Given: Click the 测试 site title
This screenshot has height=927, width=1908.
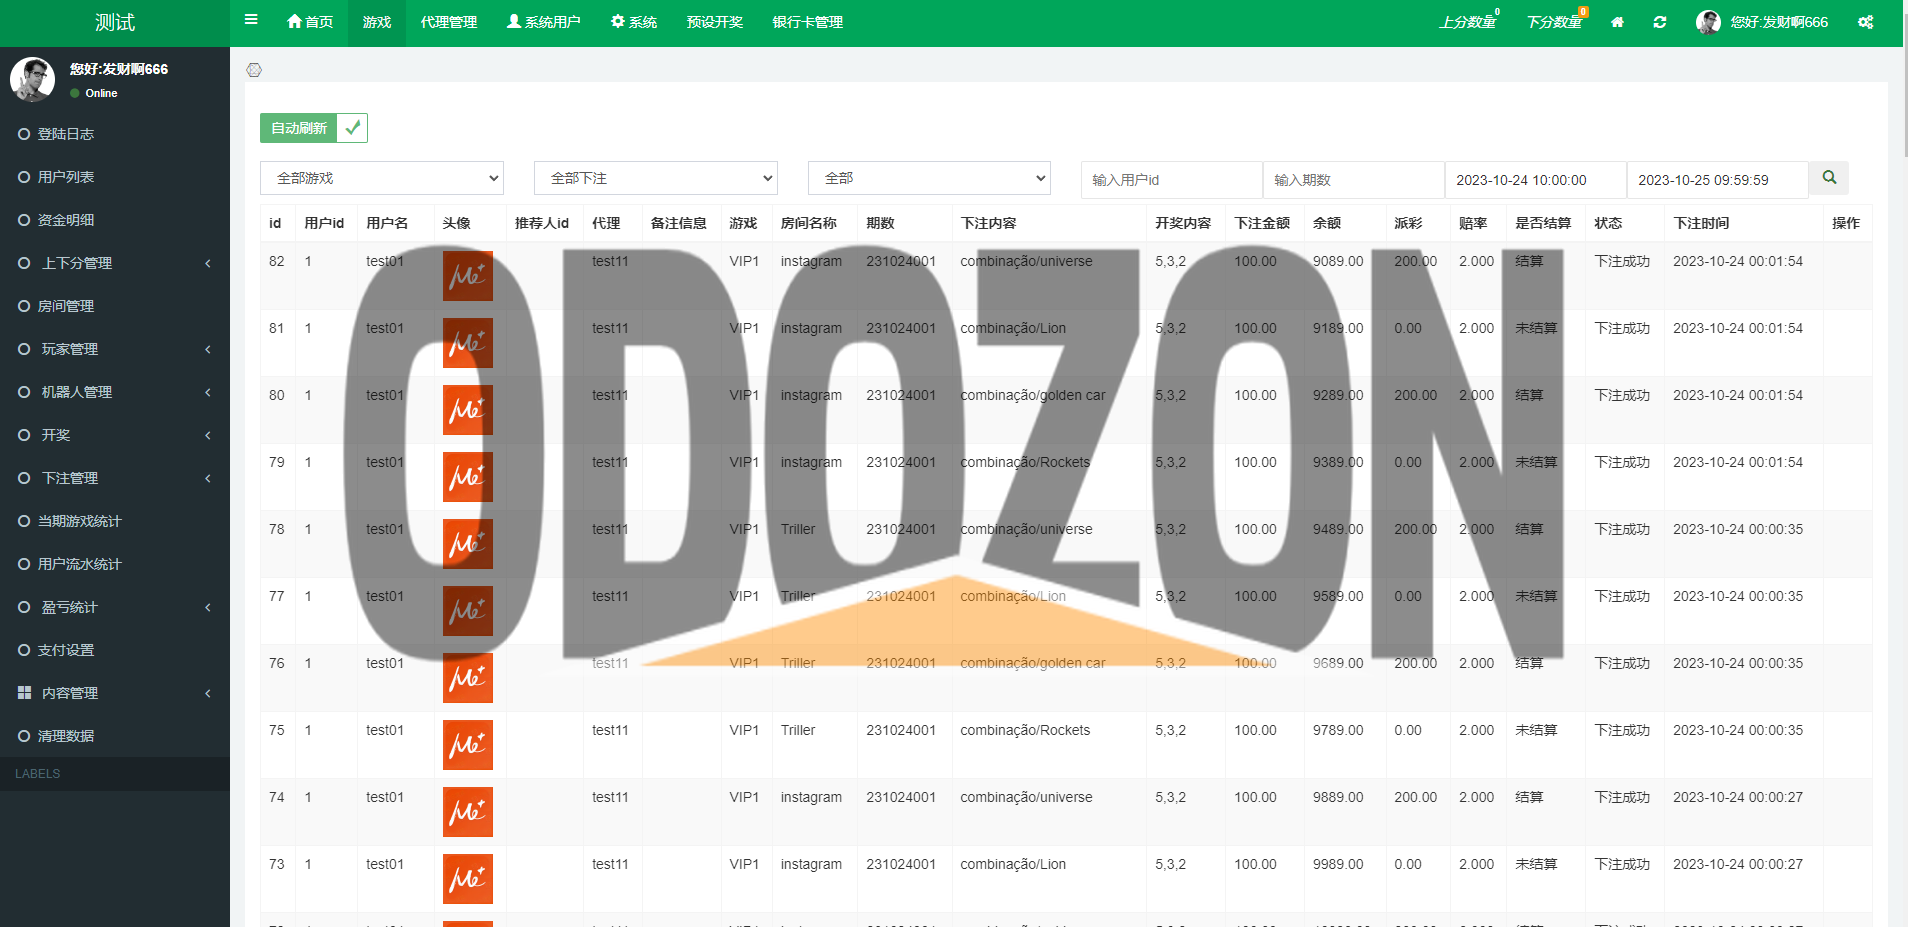Looking at the screenshot, I should pyautogui.click(x=115, y=23).
